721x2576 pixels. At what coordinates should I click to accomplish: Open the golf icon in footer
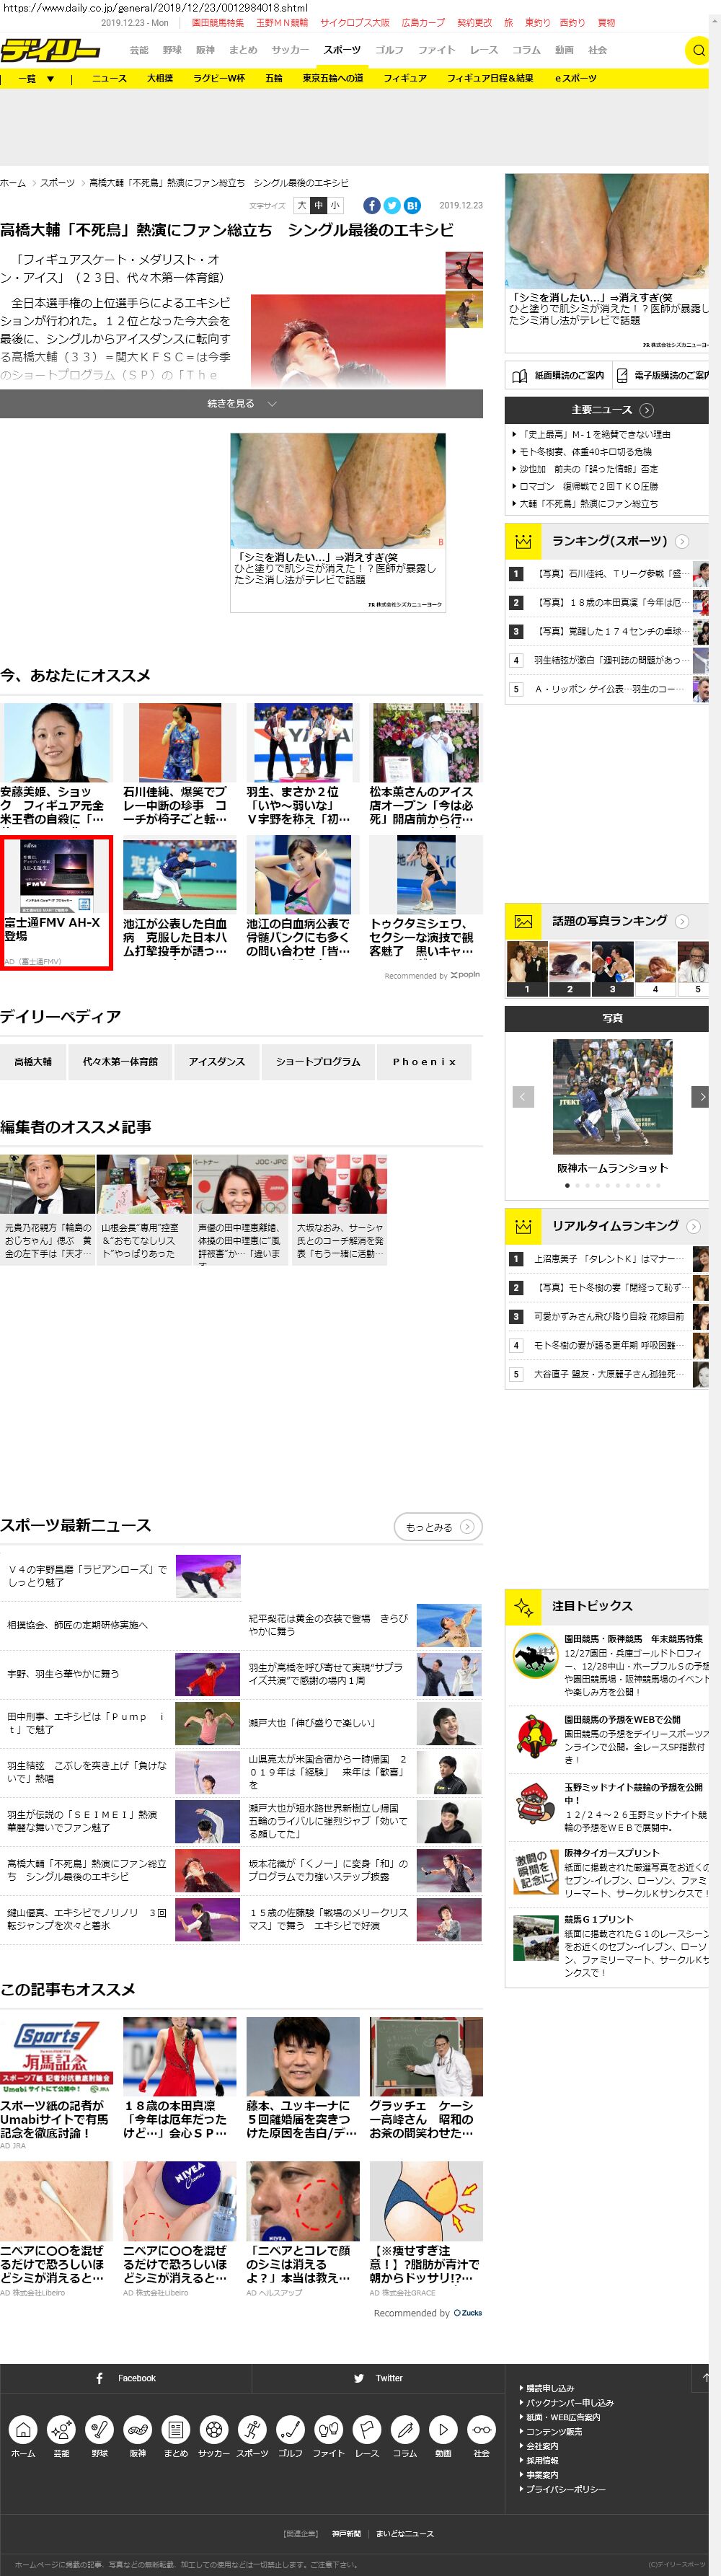tap(290, 2428)
